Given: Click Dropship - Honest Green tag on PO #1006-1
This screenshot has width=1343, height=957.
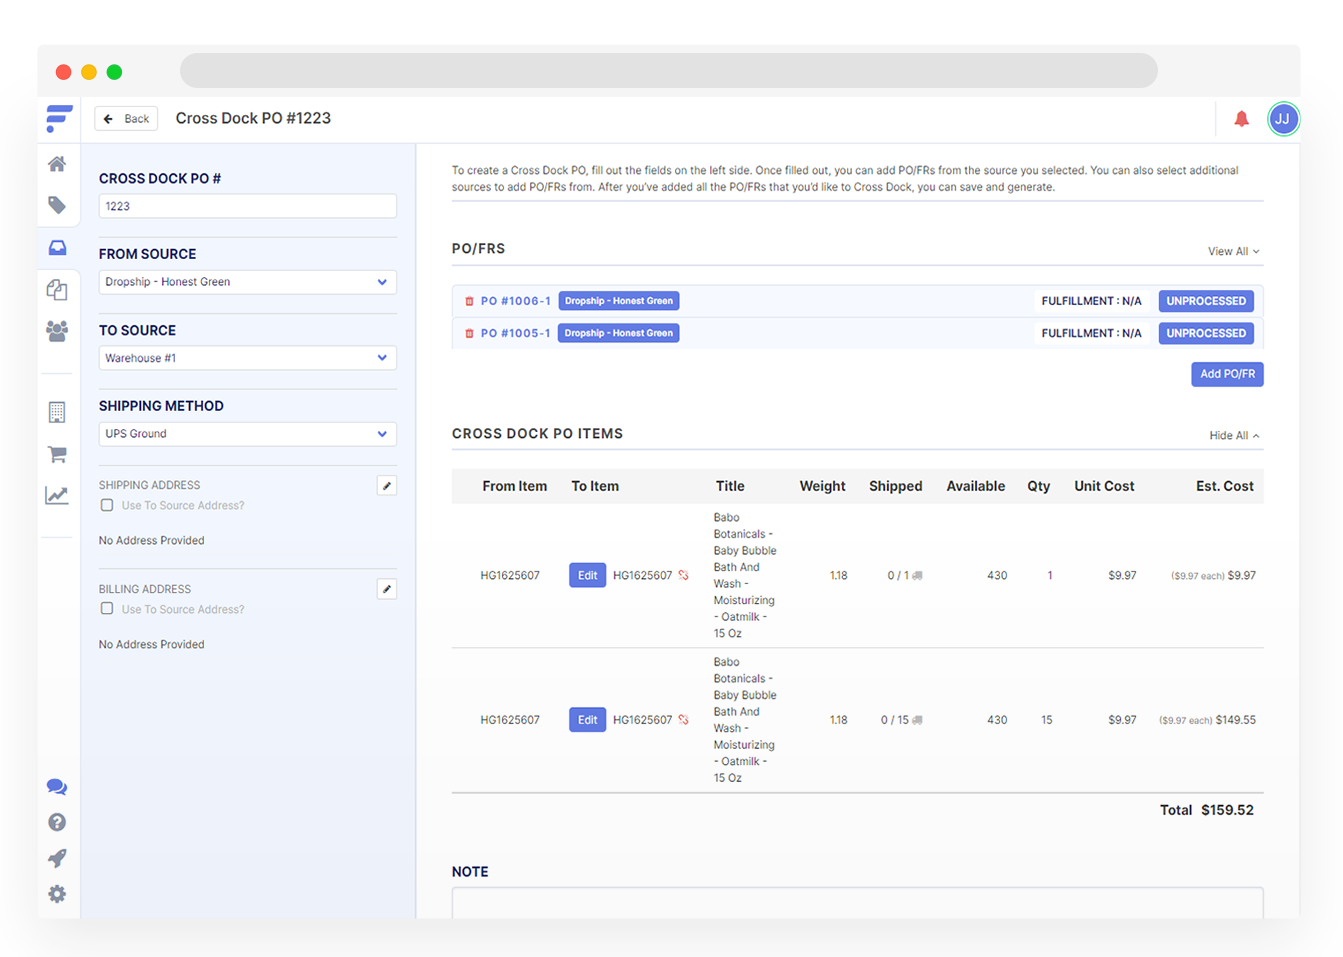Looking at the screenshot, I should click(x=618, y=301).
